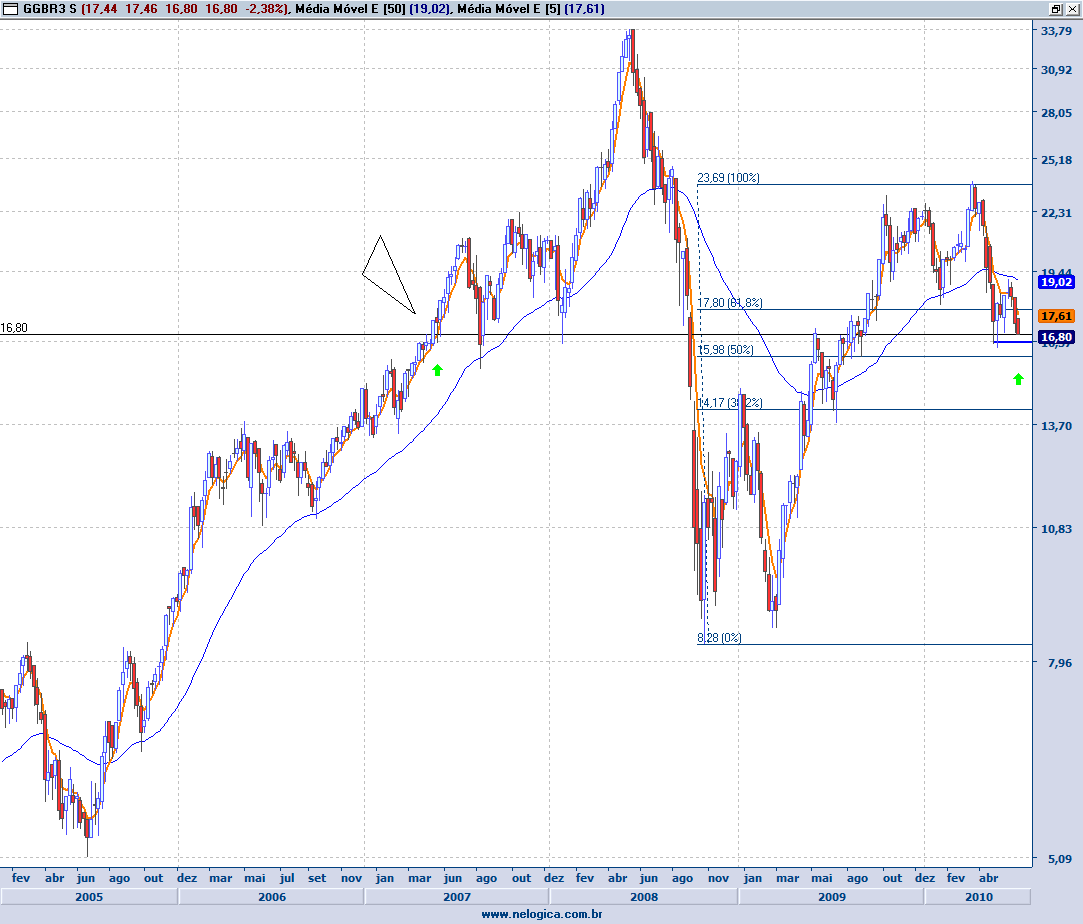Click the mar month label under 2009

(x=787, y=878)
